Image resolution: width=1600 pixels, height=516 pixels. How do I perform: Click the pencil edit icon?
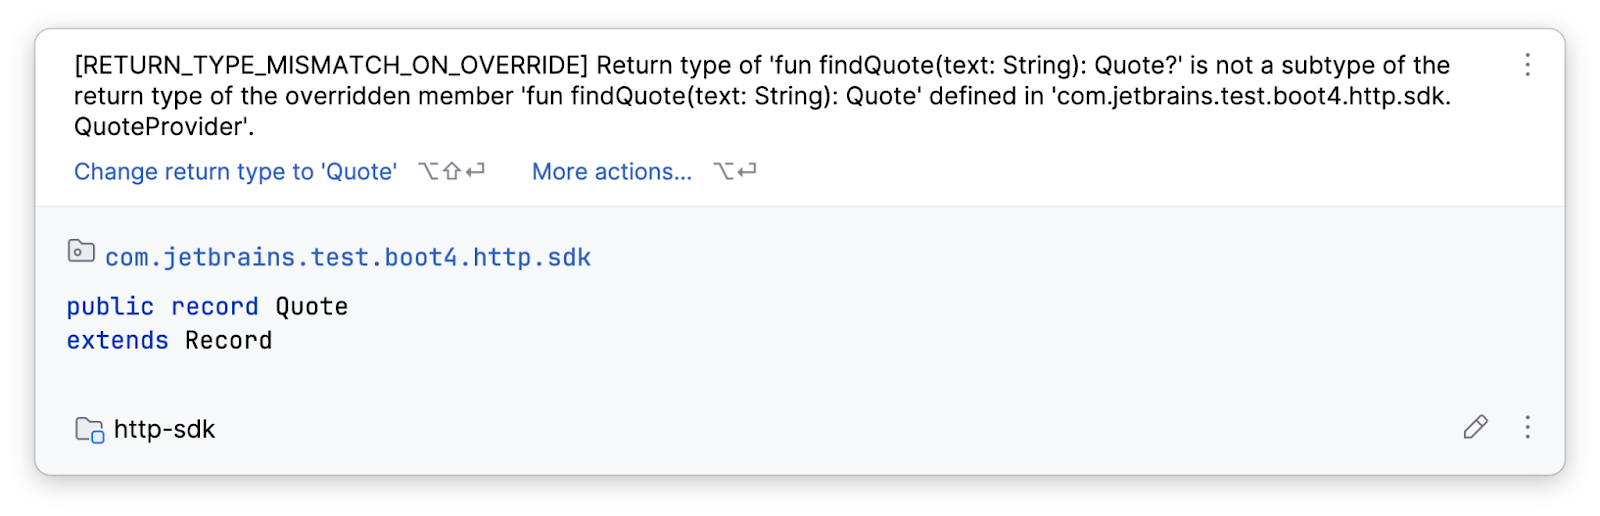[x=1475, y=428]
